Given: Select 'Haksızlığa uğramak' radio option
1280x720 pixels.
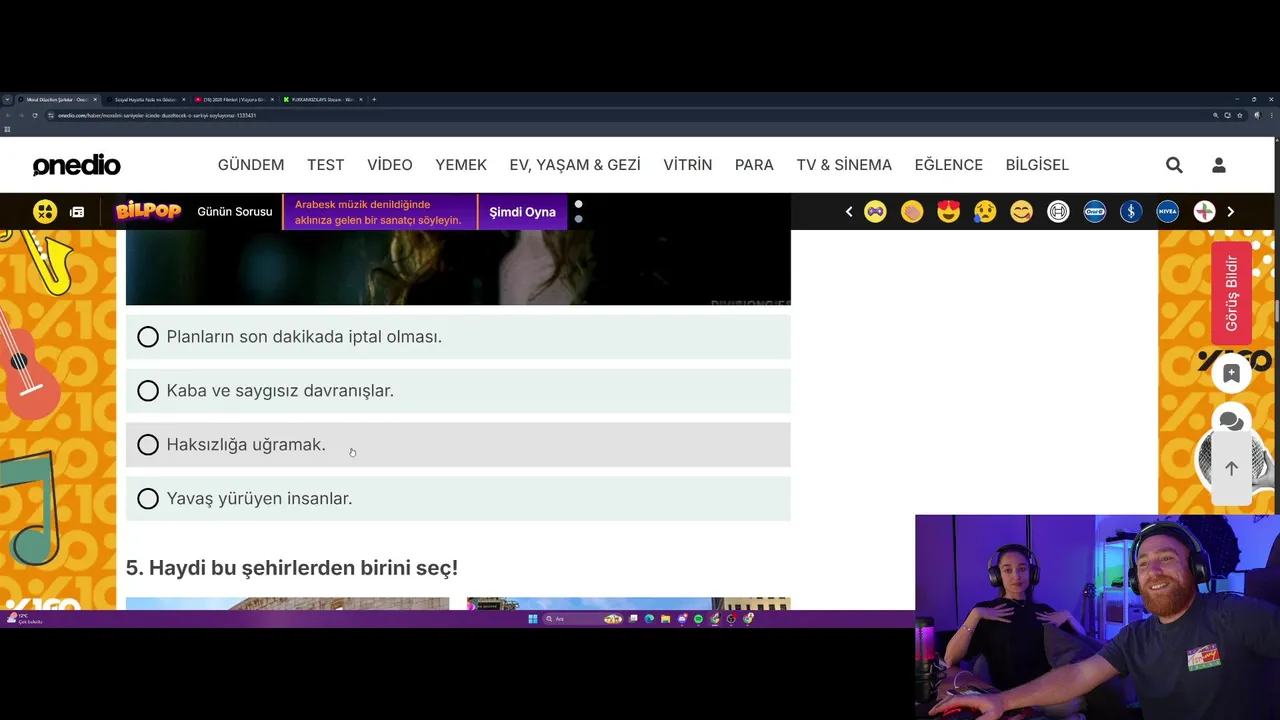Looking at the screenshot, I should [148, 445].
